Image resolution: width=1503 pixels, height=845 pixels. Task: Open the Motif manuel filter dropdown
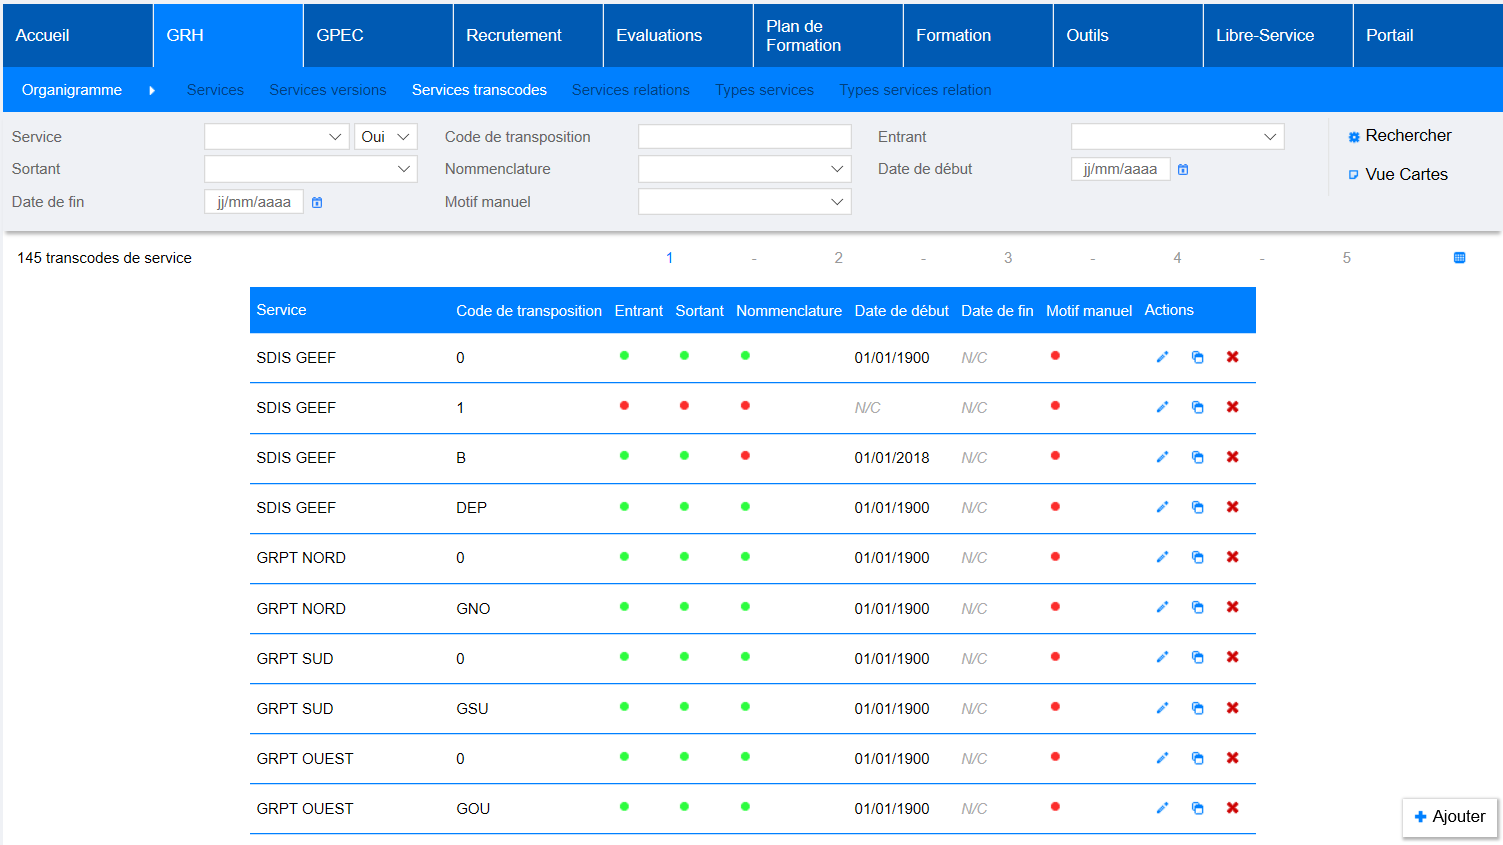pyautogui.click(x=744, y=202)
